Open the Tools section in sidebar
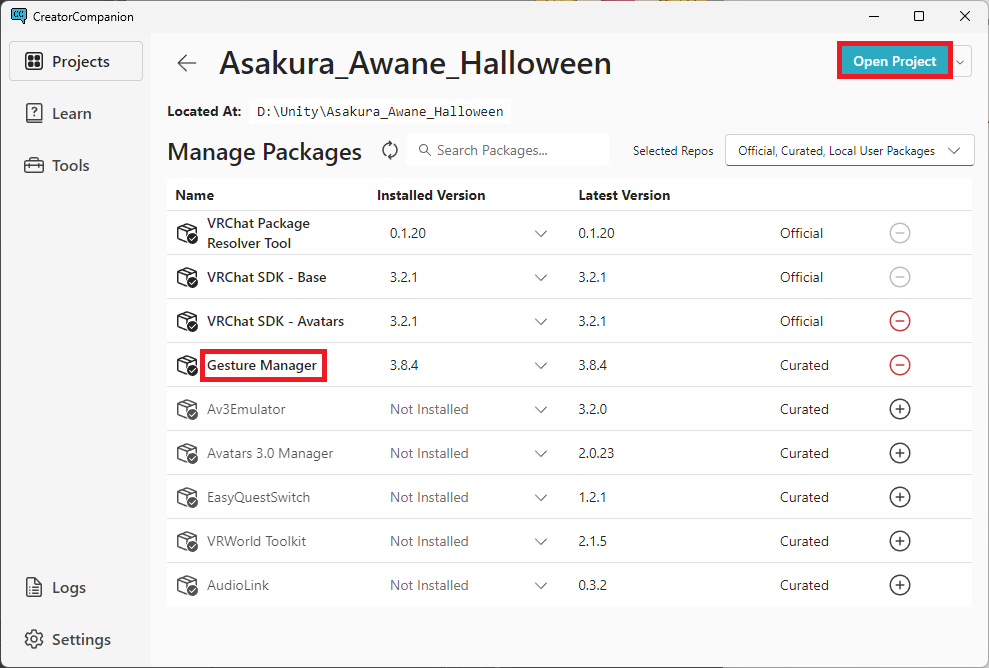This screenshot has width=989, height=668. tap(71, 165)
